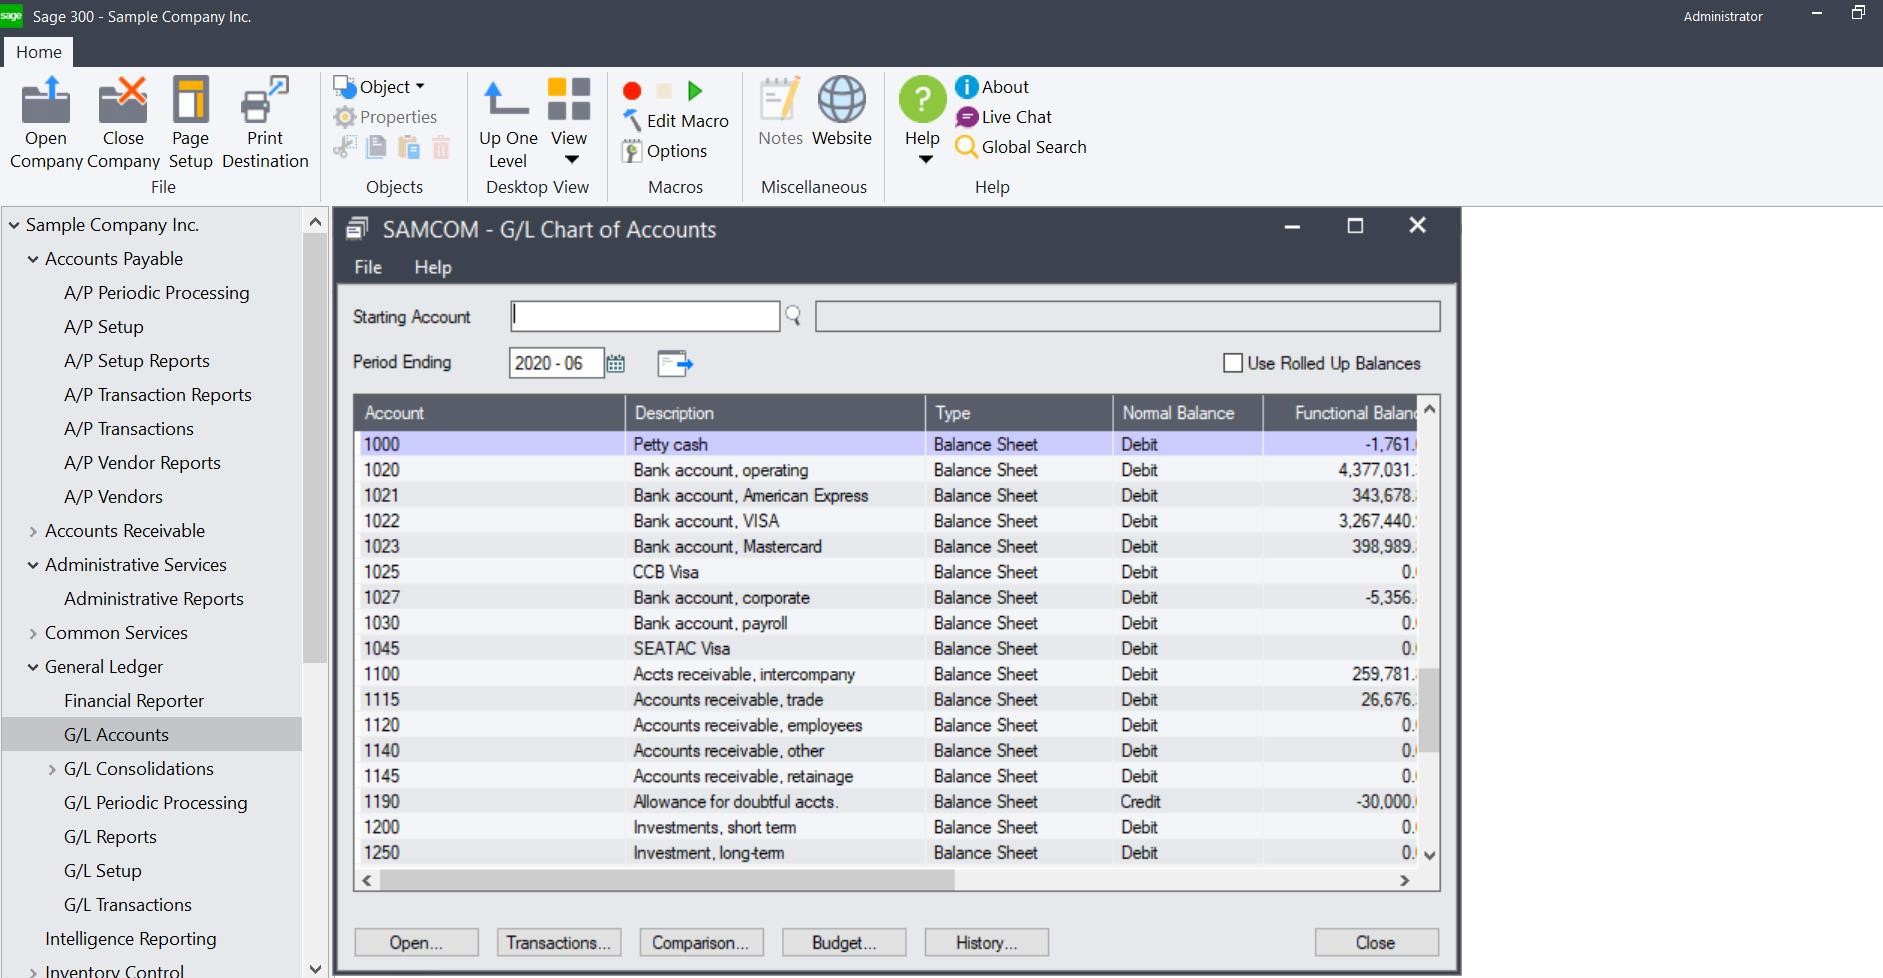Collapse Sample Company Inc. tree node
The image size is (1883, 978).
pos(14,226)
